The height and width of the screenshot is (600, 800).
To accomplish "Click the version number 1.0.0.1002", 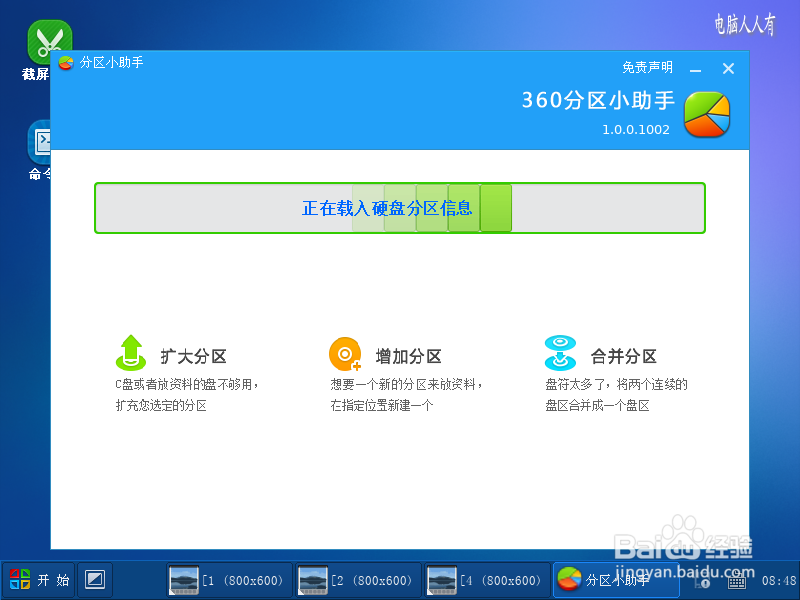I will [635, 128].
